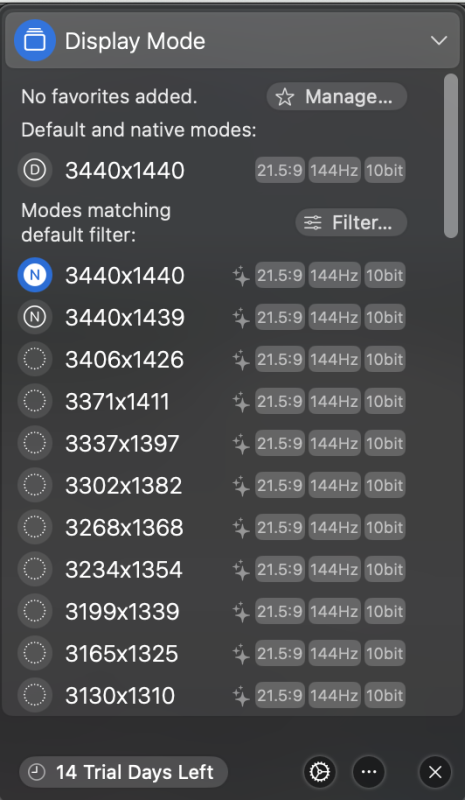The height and width of the screenshot is (800, 465).
Task: Click the clock icon in the trial badge
Action: tap(36, 772)
